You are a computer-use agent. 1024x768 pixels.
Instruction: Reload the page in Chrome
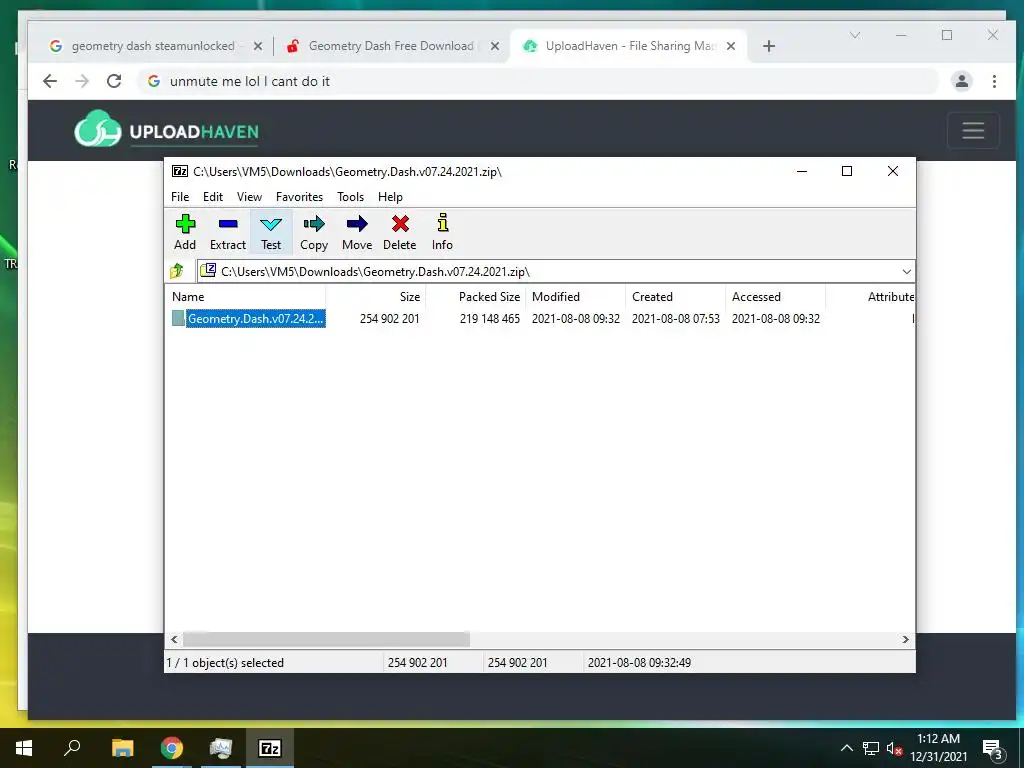tap(114, 81)
